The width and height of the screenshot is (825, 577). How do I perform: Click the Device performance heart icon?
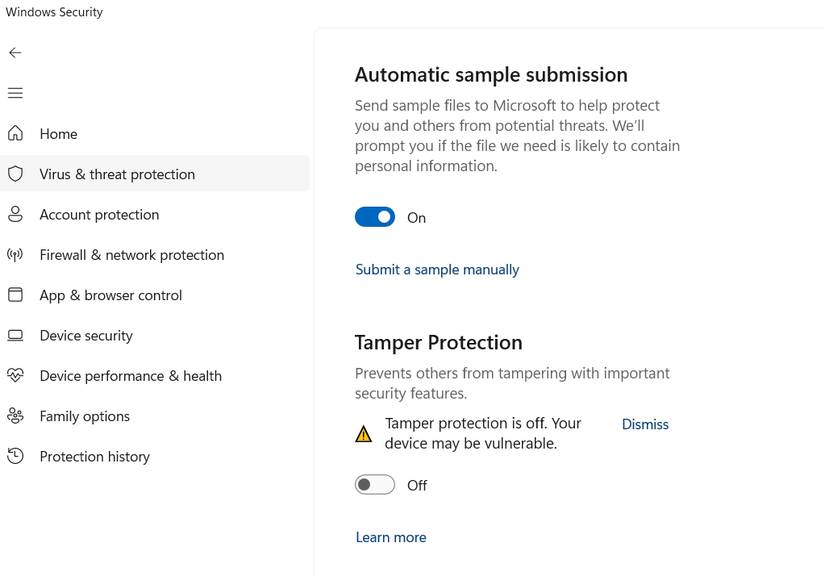[x=15, y=376]
